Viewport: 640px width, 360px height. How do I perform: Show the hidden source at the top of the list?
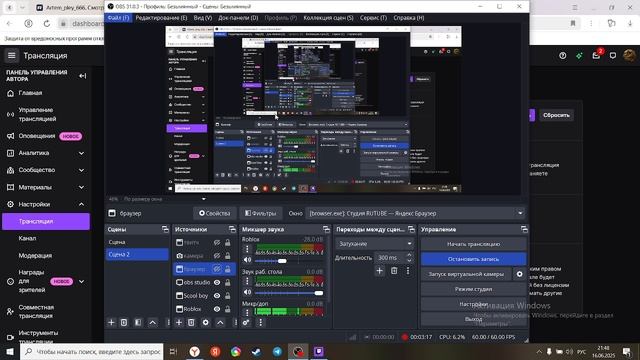click(x=217, y=242)
